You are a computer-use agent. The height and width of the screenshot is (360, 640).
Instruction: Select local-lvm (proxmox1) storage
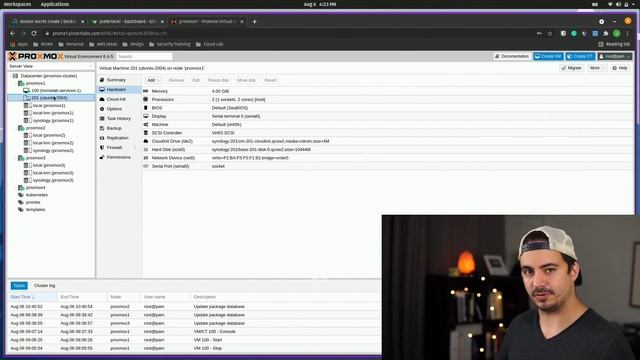click(x=53, y=113)
